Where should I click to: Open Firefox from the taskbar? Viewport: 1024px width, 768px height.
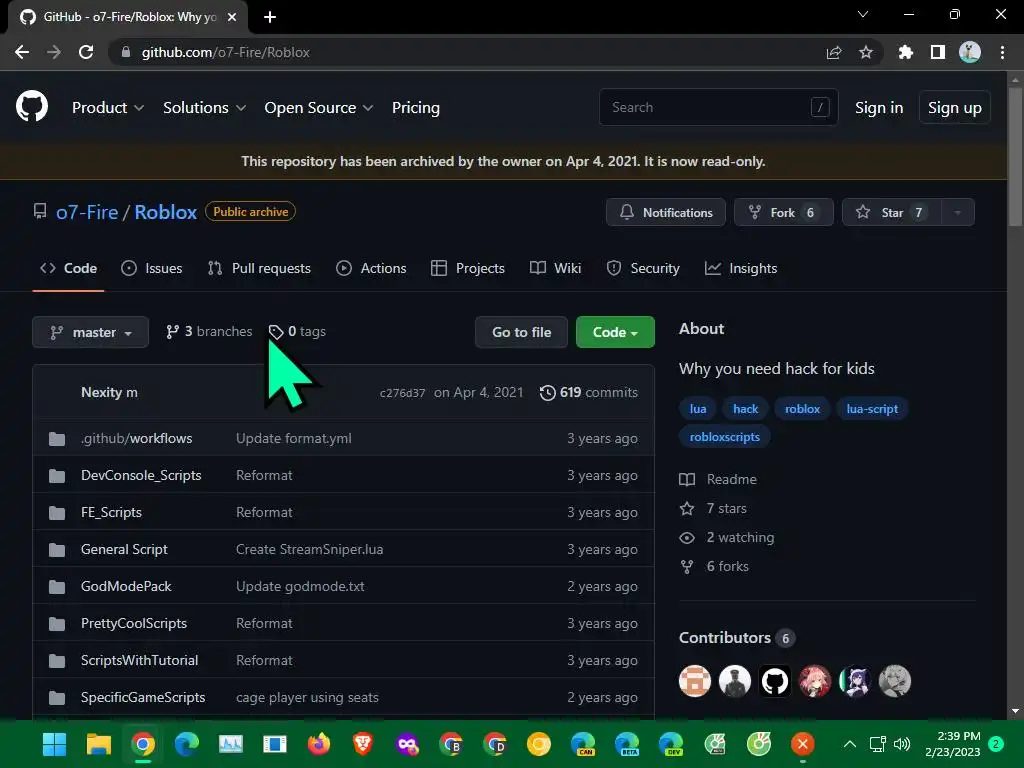point(319,744)
